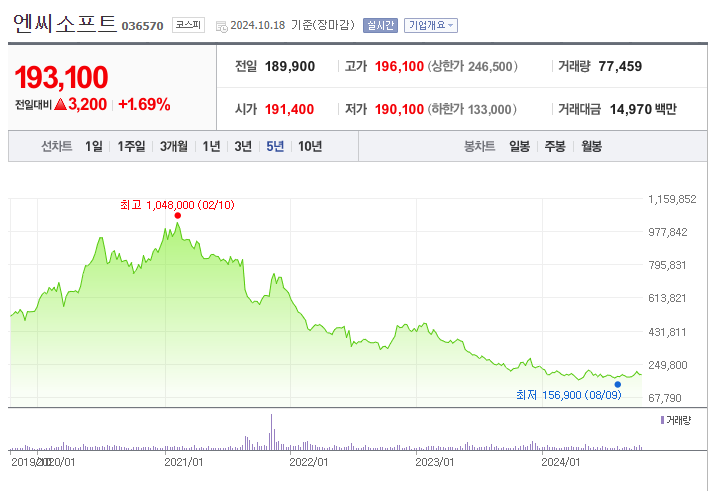
Task: Click the purple 거래량 legend marker
Action: coord(662,421)
